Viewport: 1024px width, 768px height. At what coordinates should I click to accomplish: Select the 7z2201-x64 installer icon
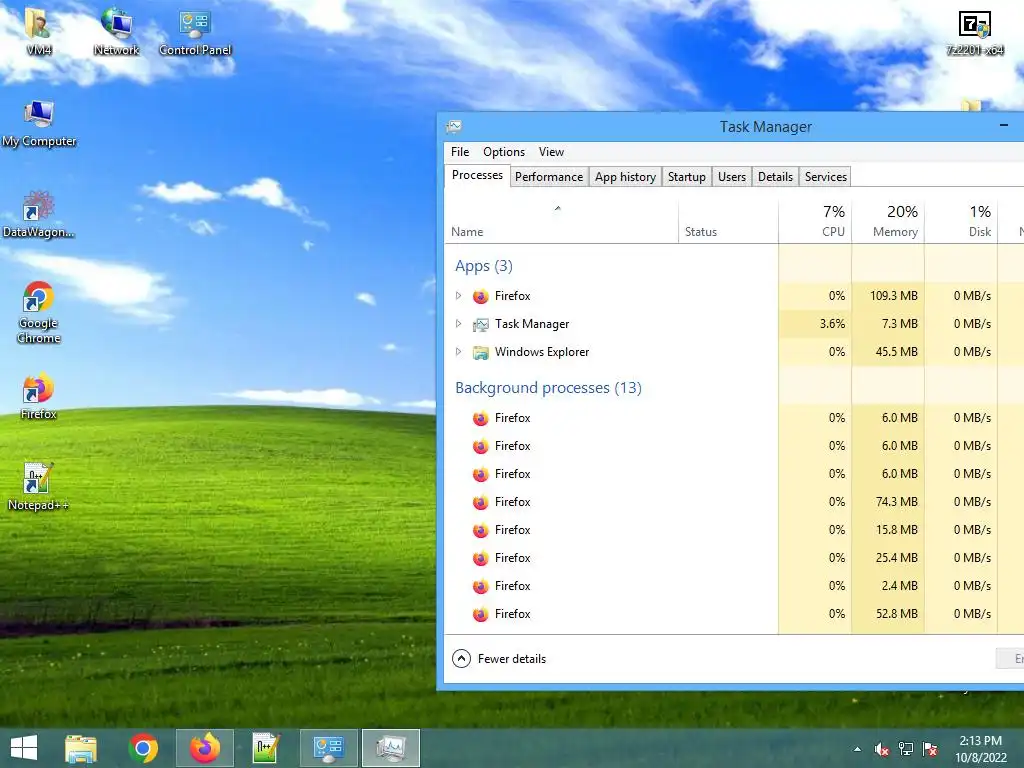974,31
